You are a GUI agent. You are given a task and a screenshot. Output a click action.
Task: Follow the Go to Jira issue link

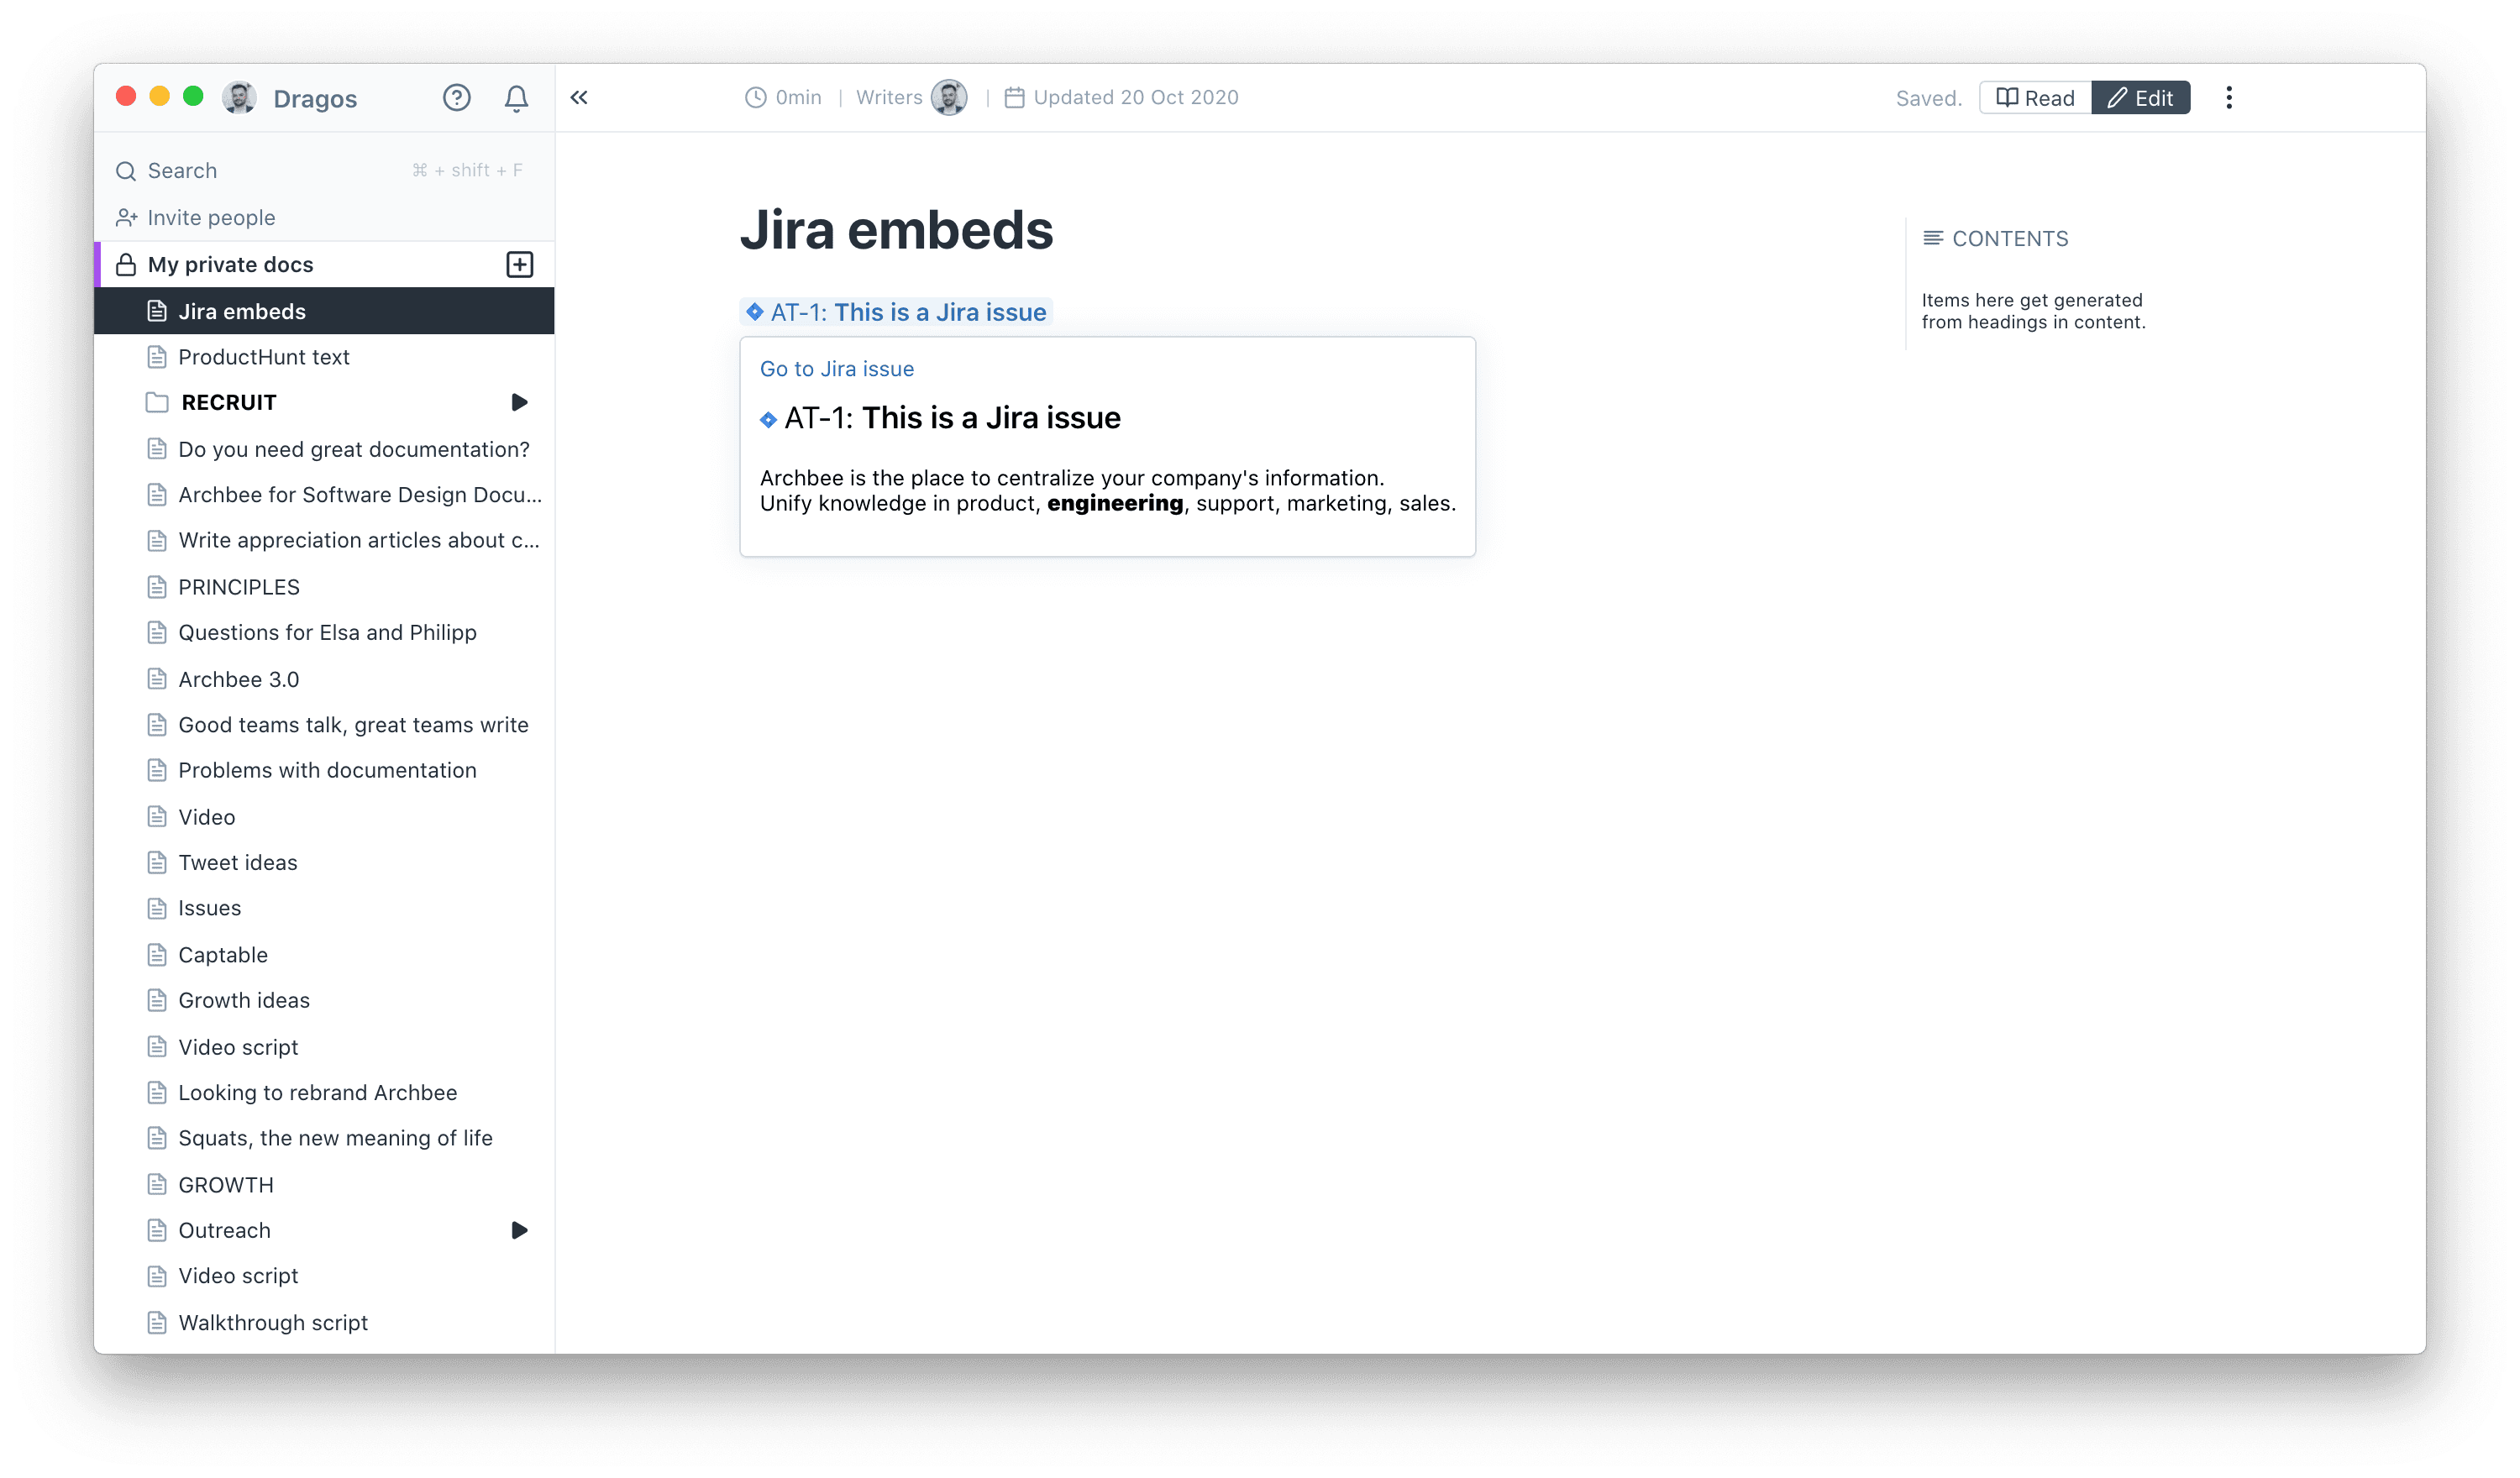tap(836, 369)
